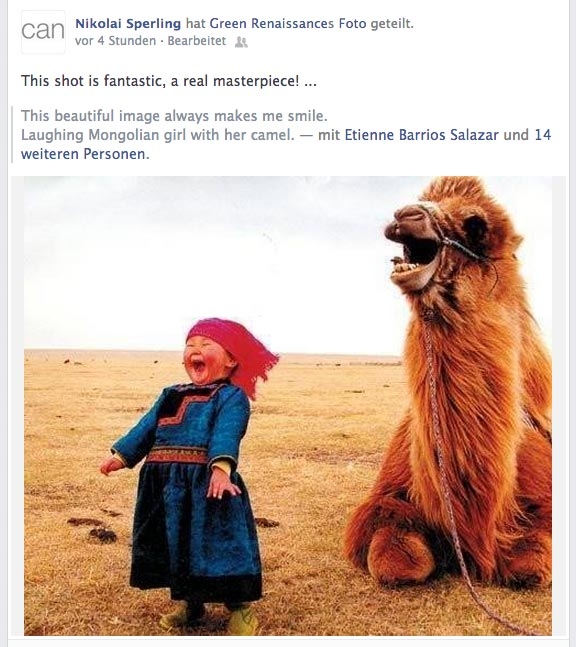Expand the truncated post text ellipsis
576x647 pixels.
pyautogui.click(x=310, y=81)
